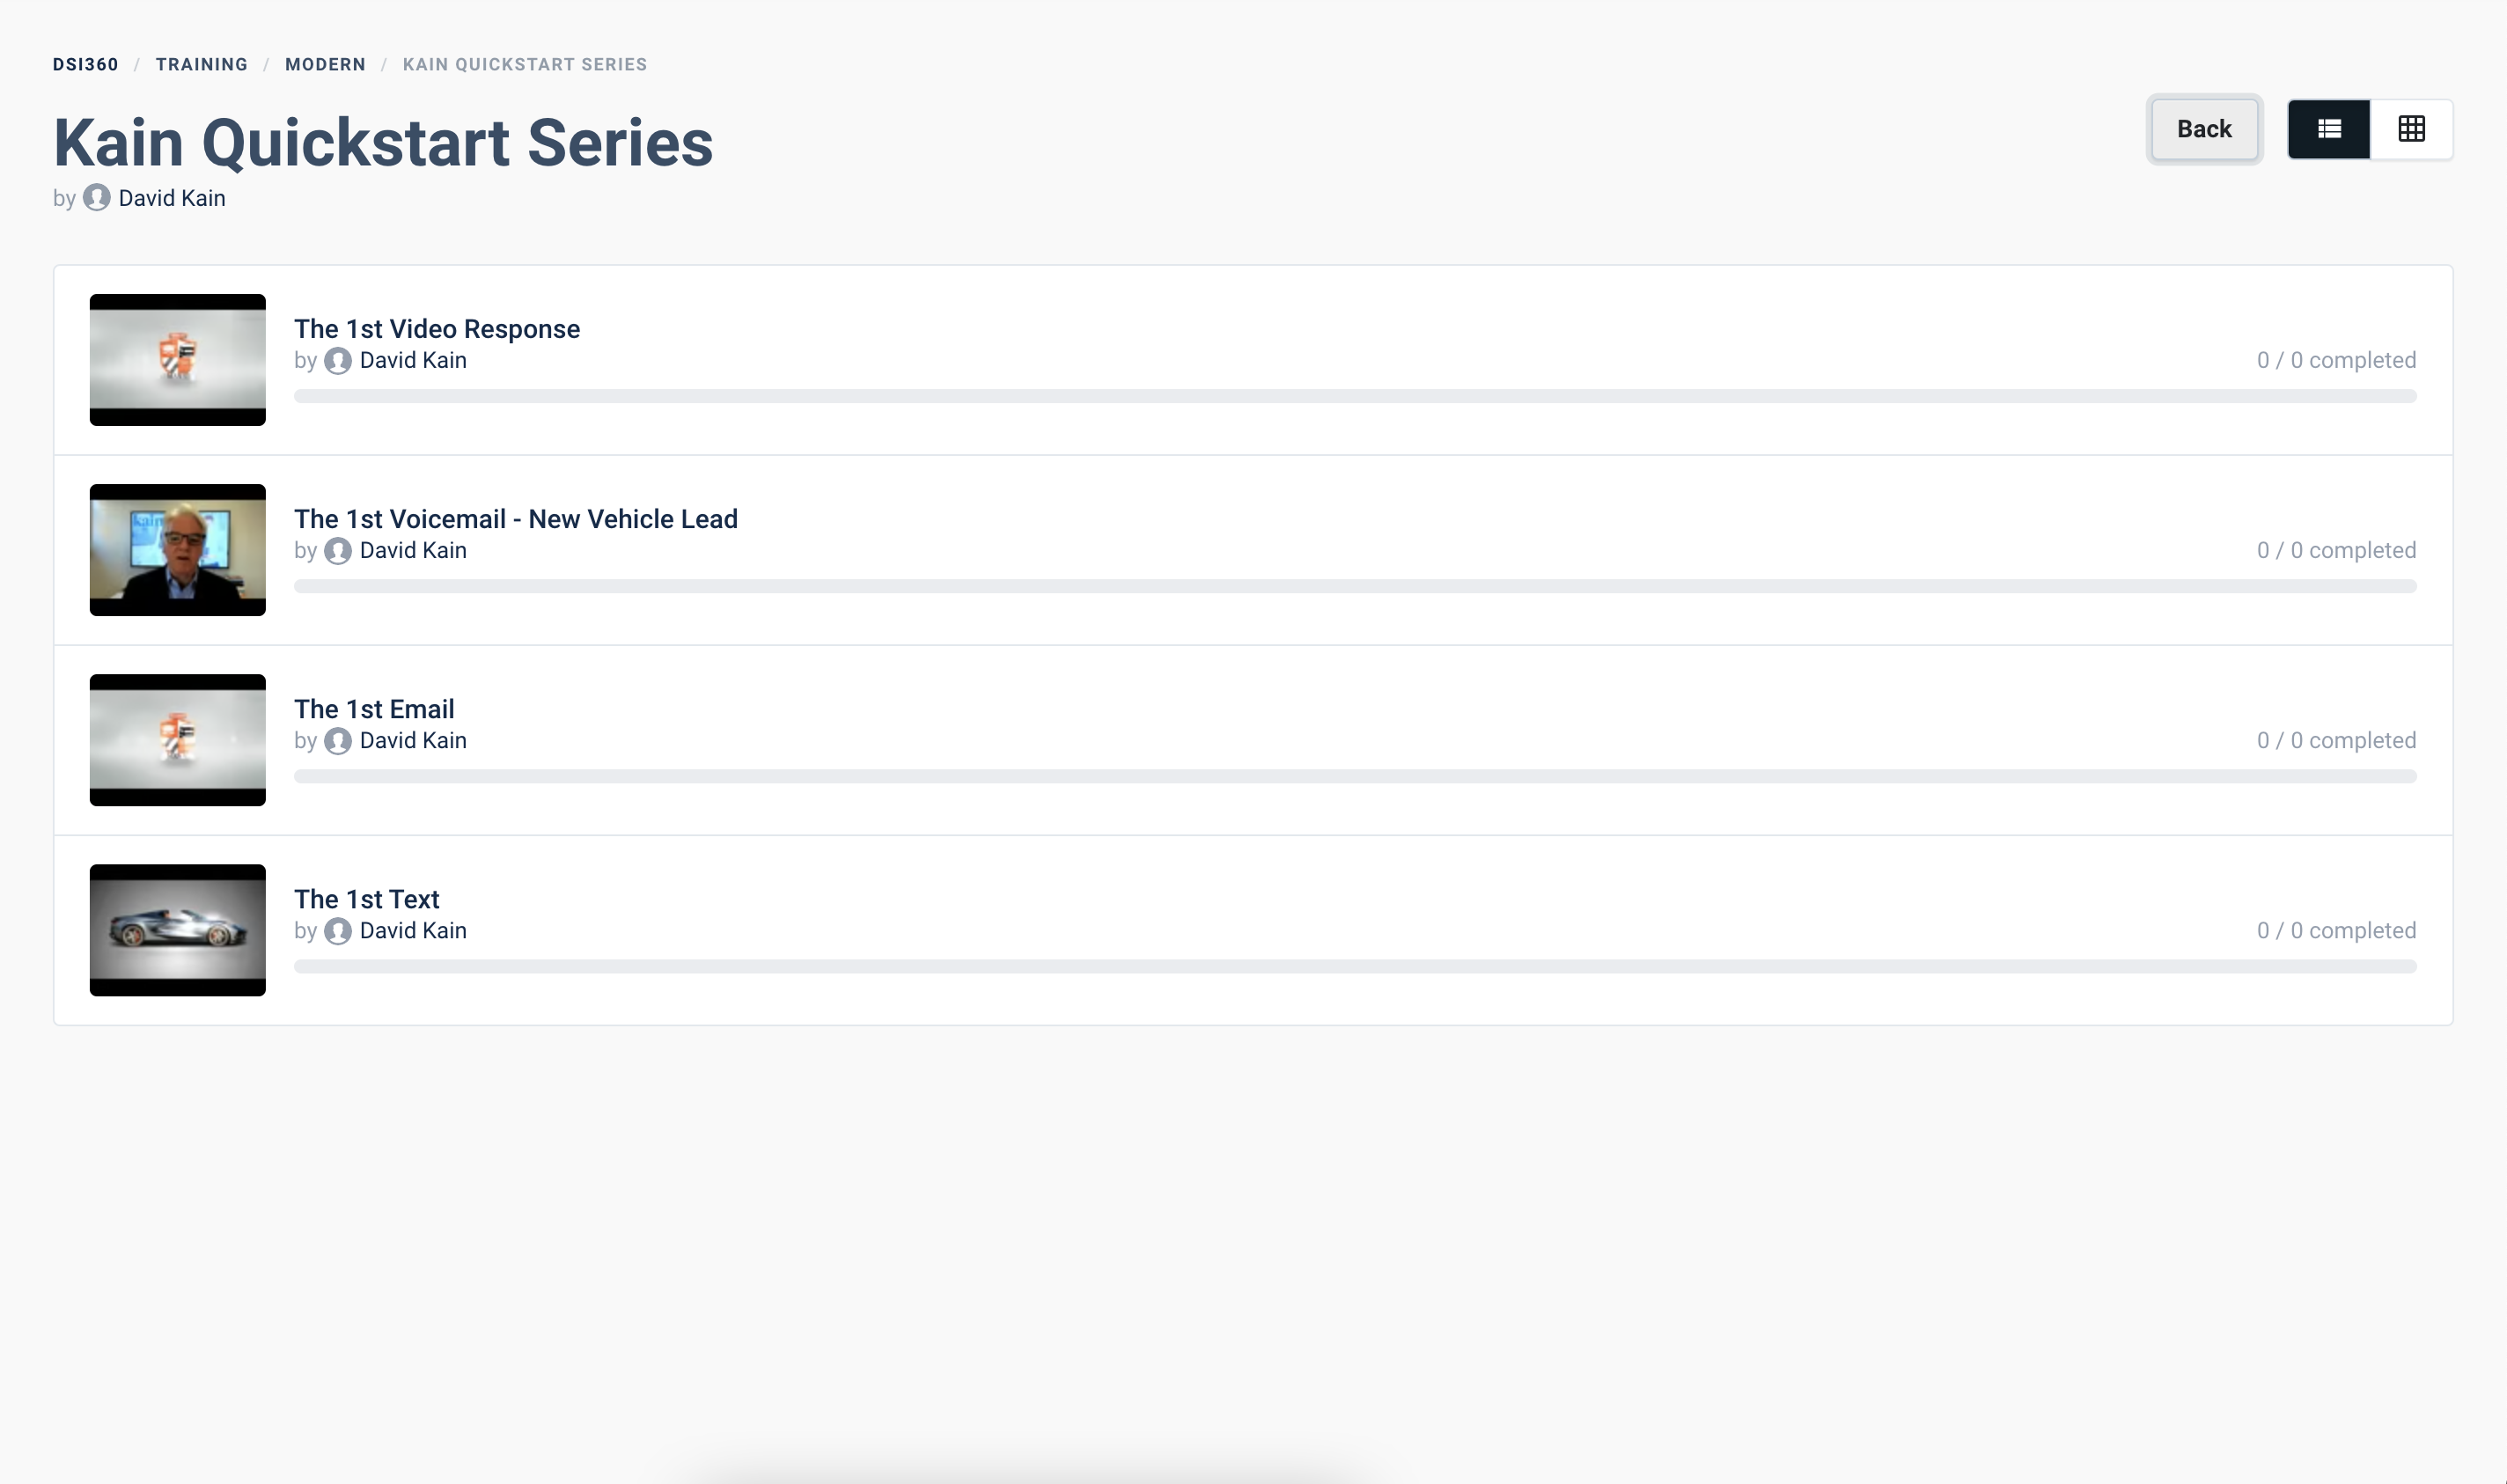Click the Back button
The height and width of the screenshot is (1484, 2507).
pyautogui.click(x=2204, y=129)
